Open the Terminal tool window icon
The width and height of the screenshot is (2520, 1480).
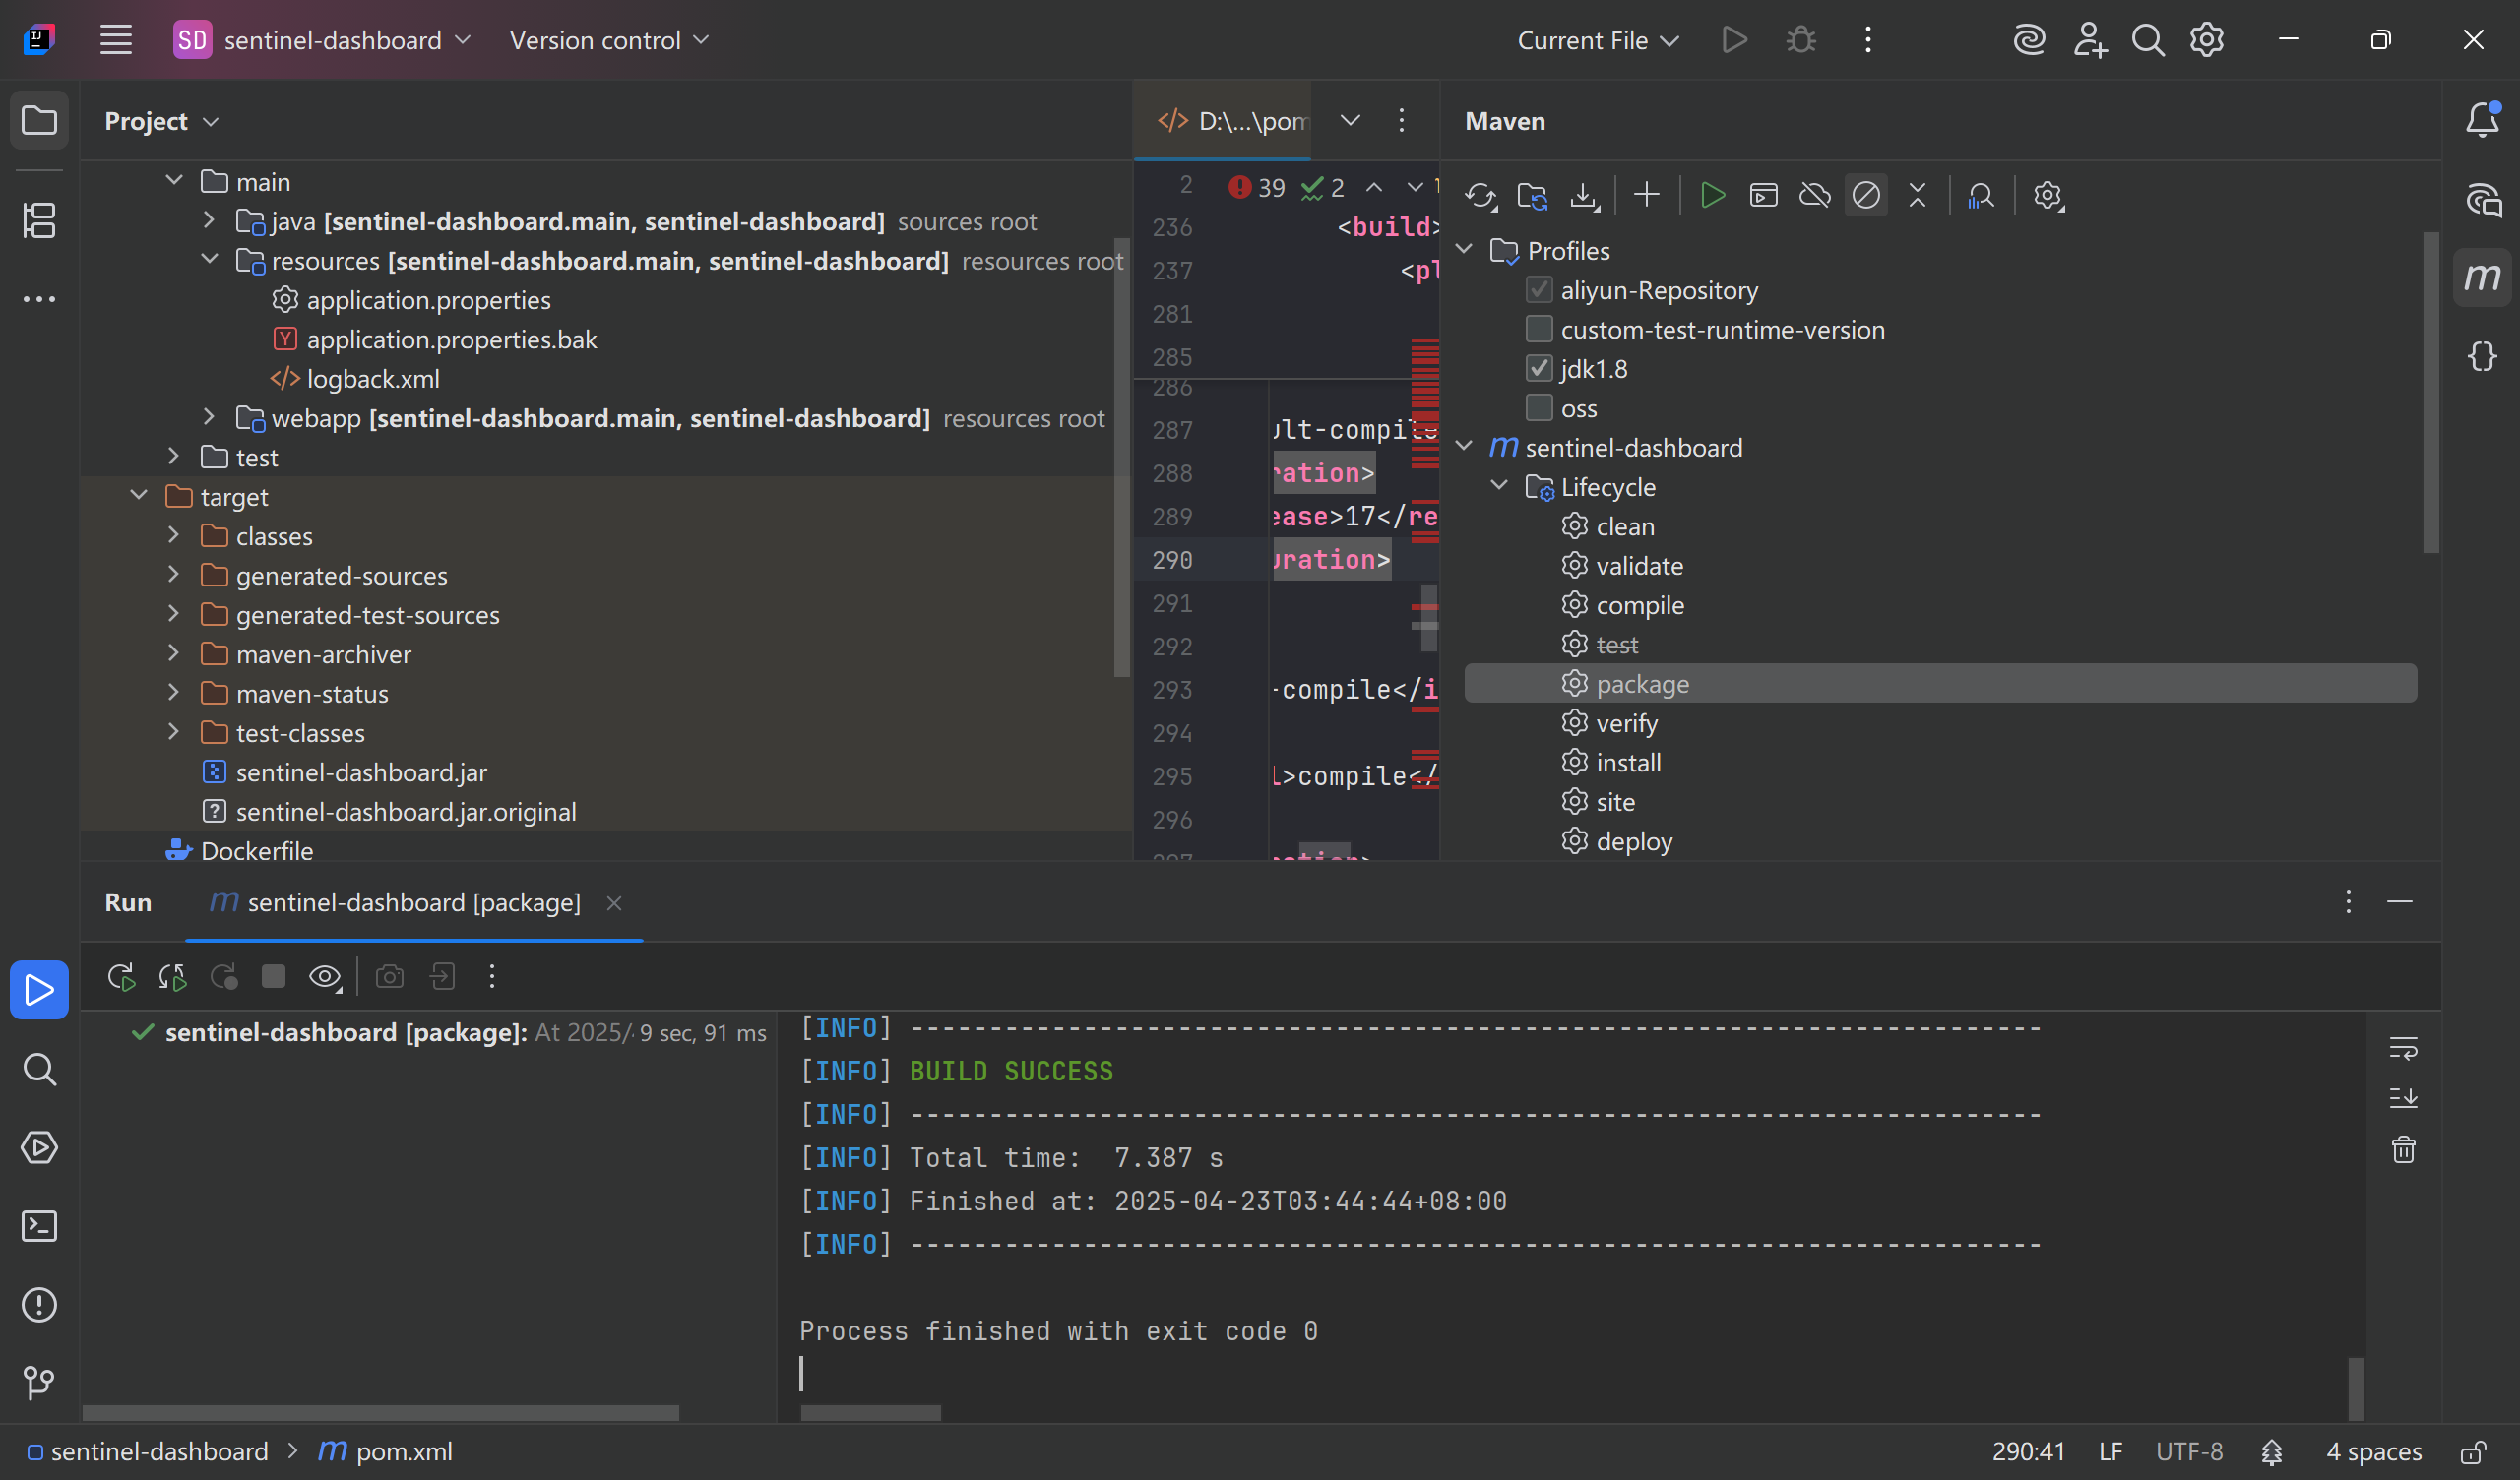tap(39, 1226)
